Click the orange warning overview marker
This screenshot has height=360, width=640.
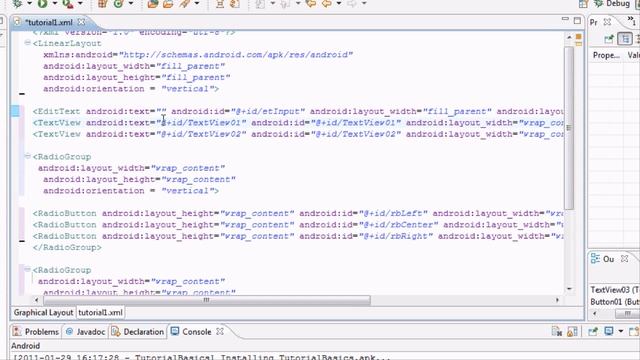[578, 37]
